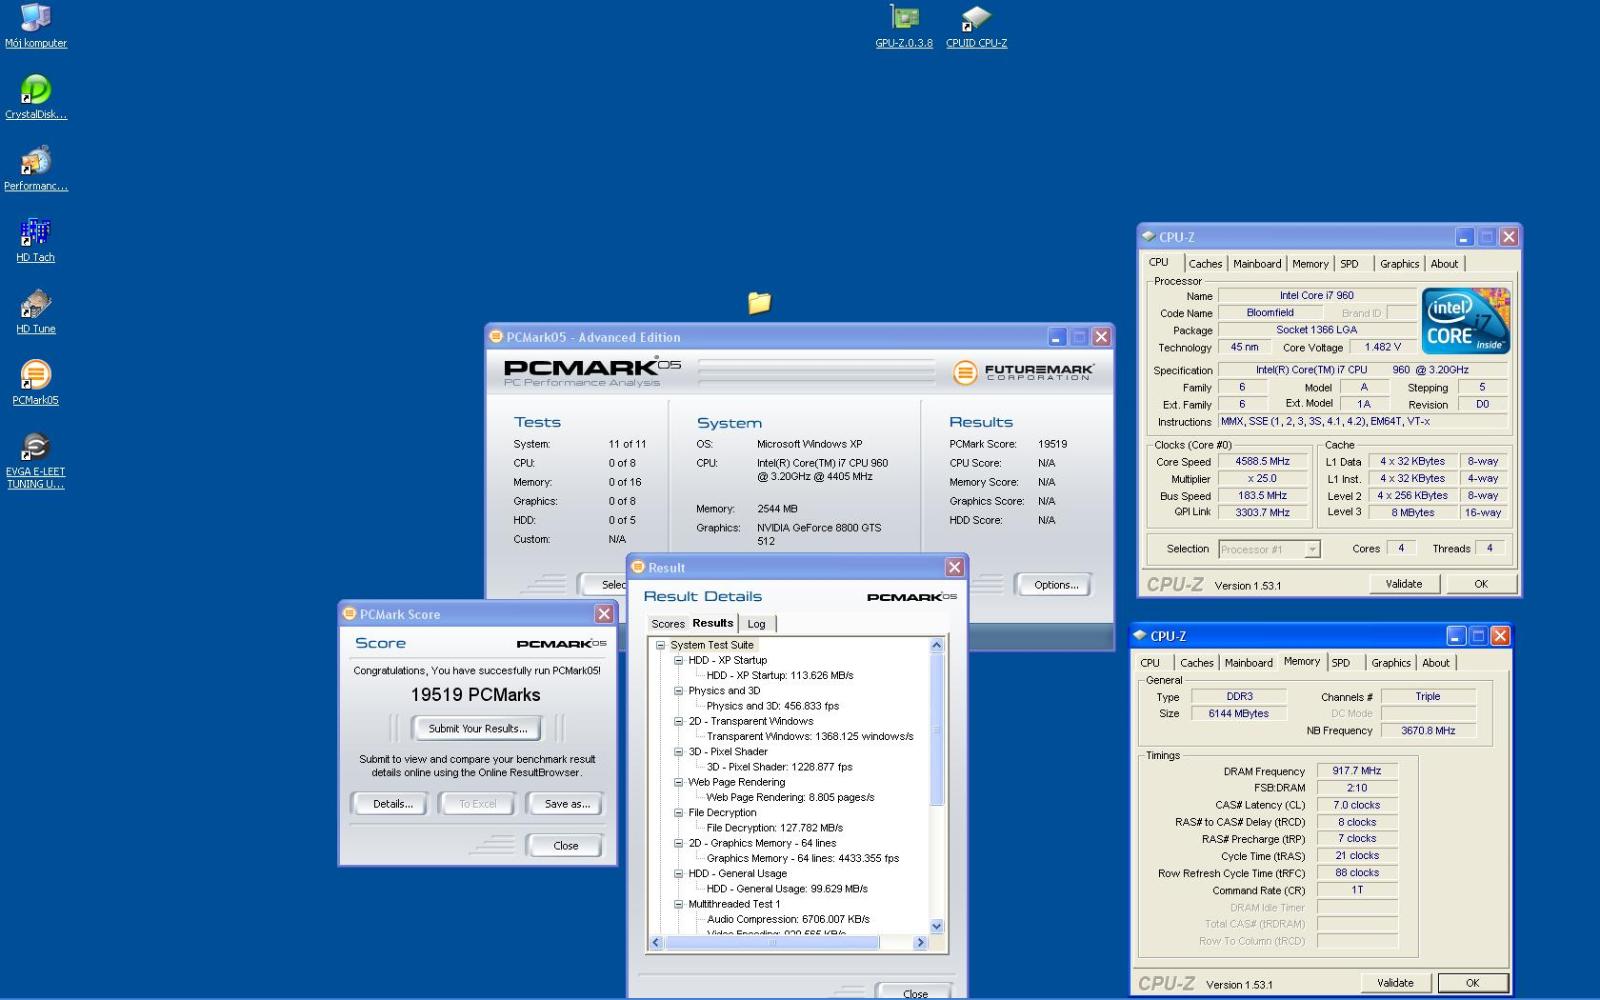Collapse Web Page Rendering node
1600x1000 pixels.
pyautogui.click(x=678, y=782)
